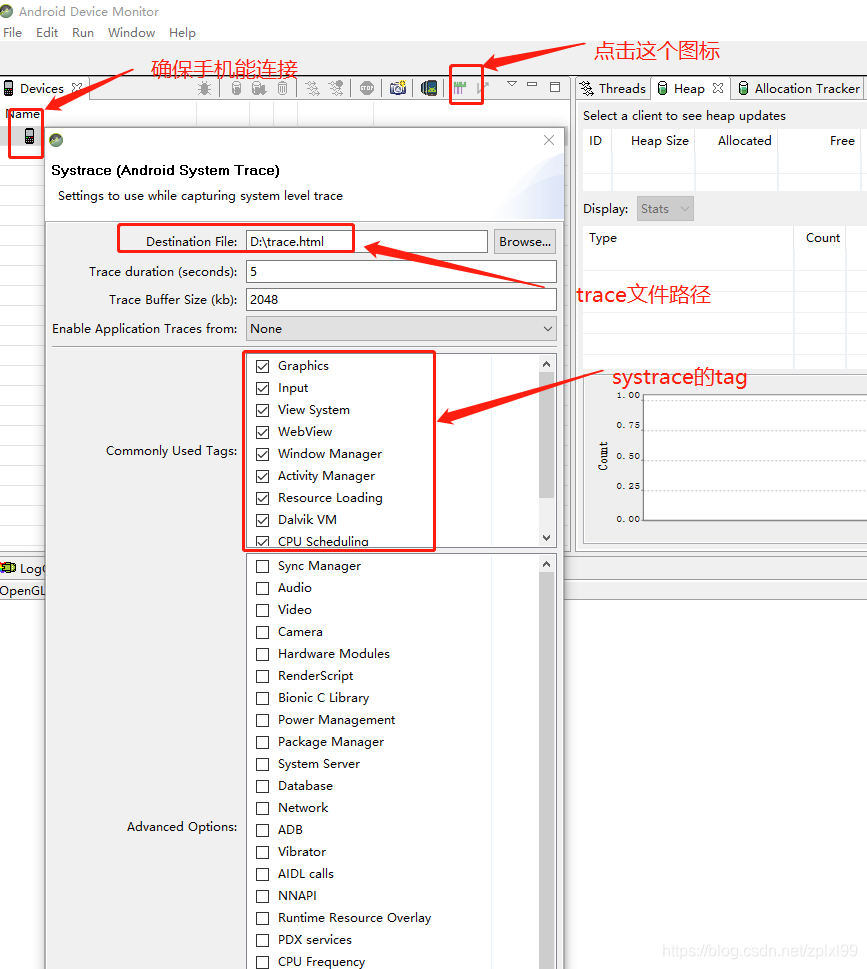
Task: Click the OpenGL trace arrow icon
Action: tap(483, 88)
